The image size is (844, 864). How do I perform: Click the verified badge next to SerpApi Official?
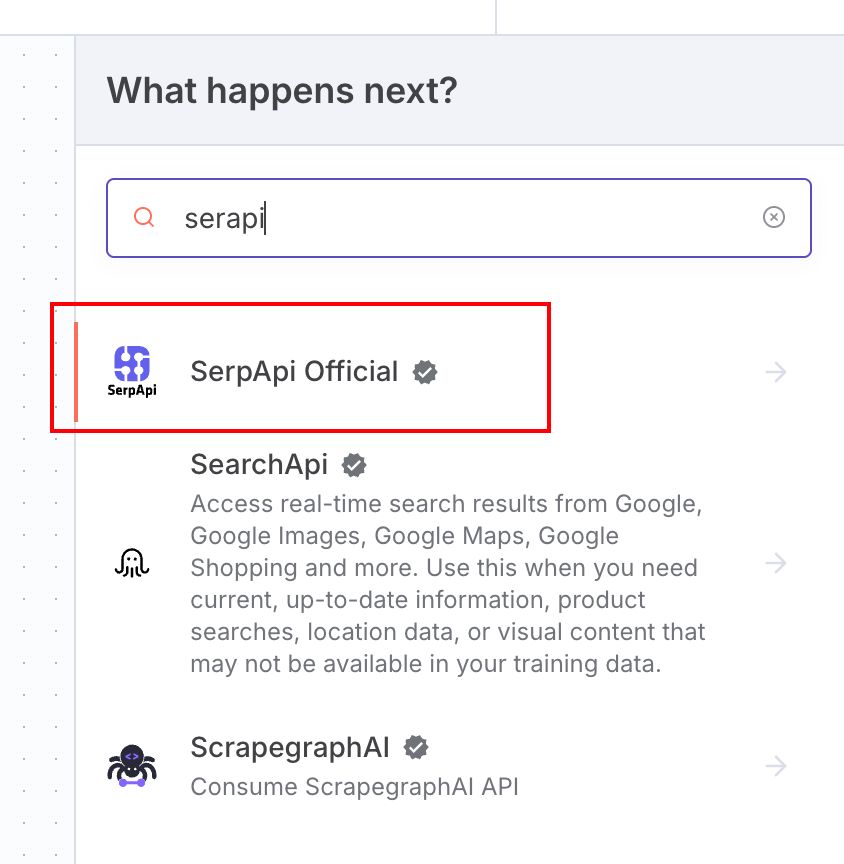pyautogui.click(x=426, y=371)
